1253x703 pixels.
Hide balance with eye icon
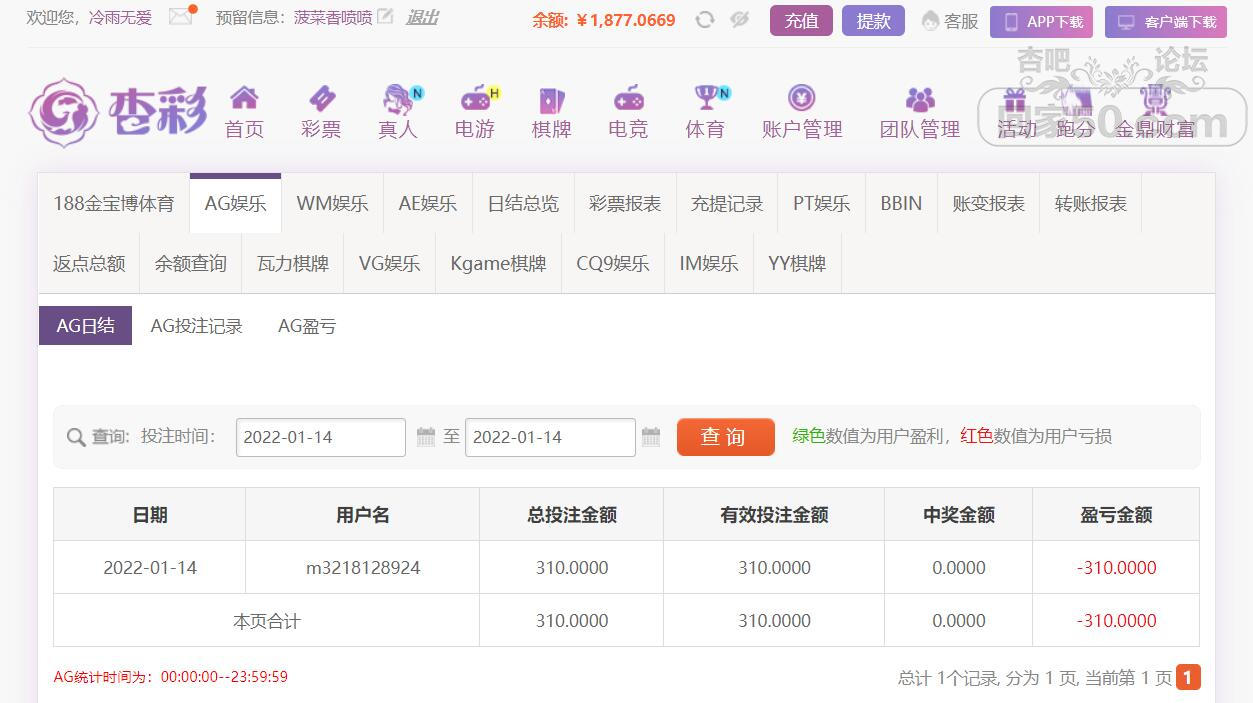tap(740, 19)
